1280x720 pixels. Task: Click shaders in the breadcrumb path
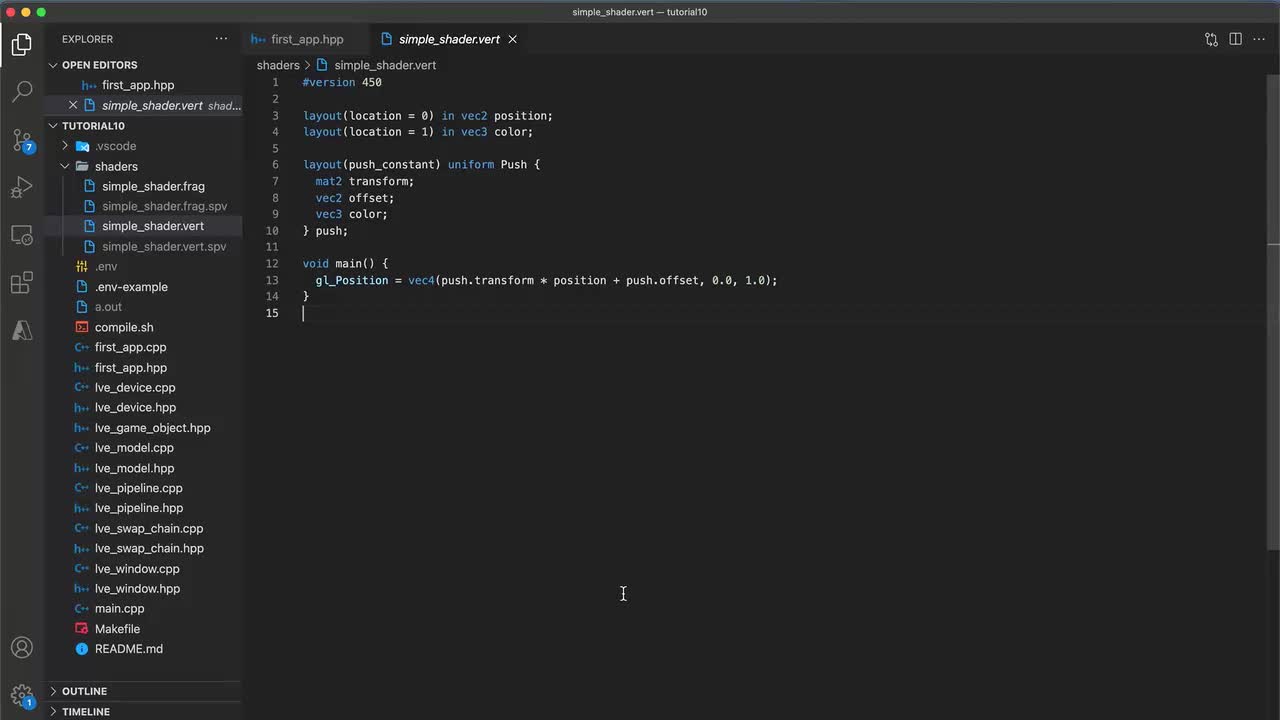click(x=278, y=65)
